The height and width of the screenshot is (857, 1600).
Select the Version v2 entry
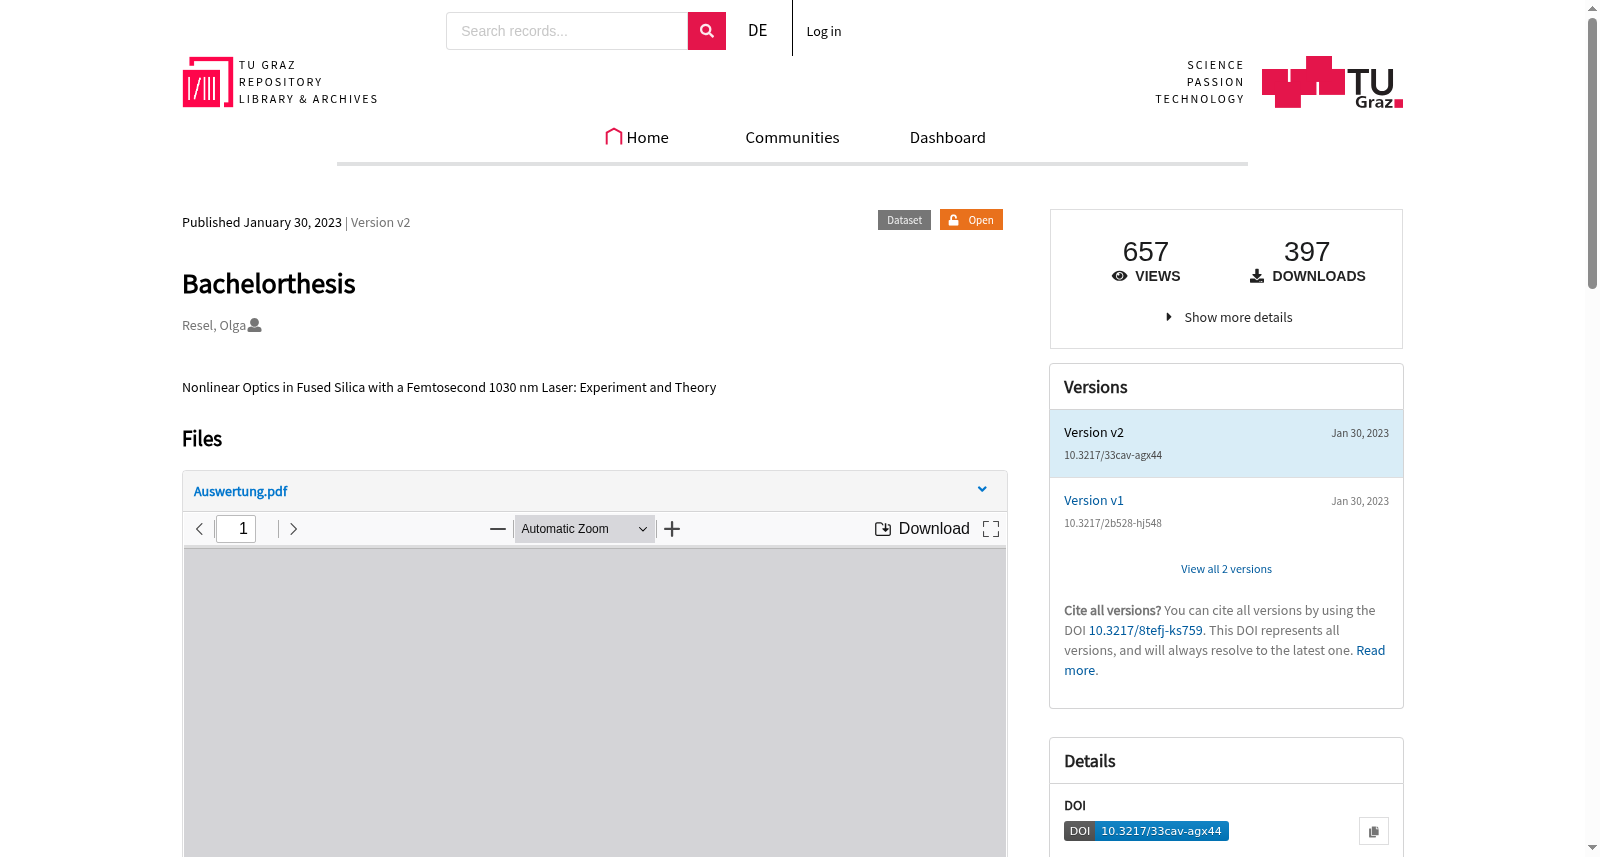click(1226, 443)
